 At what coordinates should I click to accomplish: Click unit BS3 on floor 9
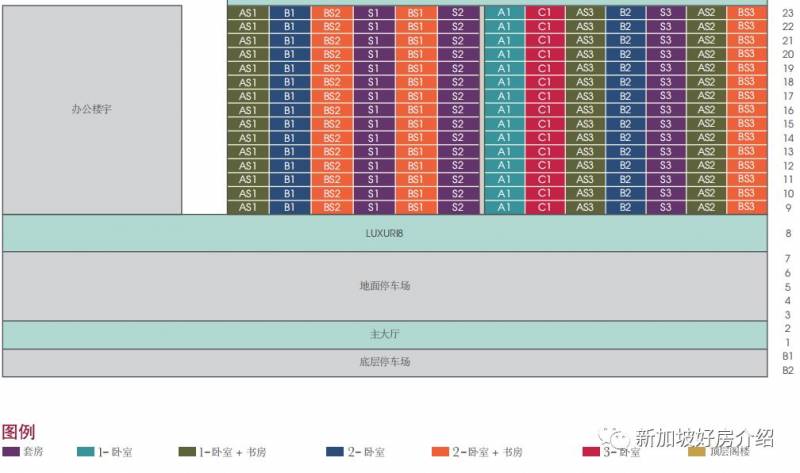point(746,207)
